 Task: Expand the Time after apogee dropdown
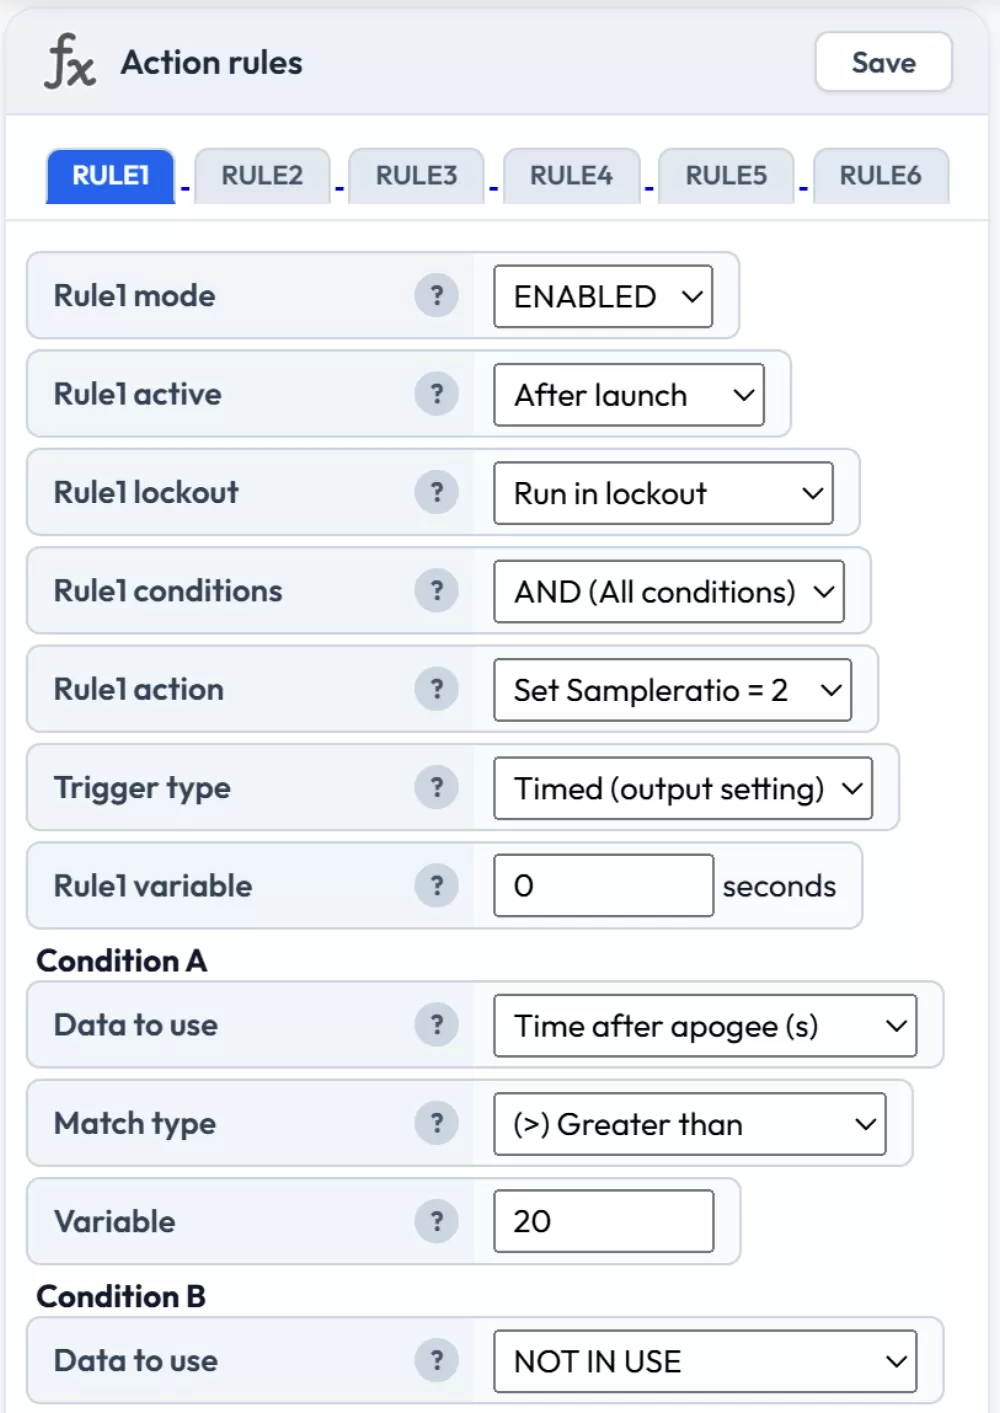pos(704,1026)
